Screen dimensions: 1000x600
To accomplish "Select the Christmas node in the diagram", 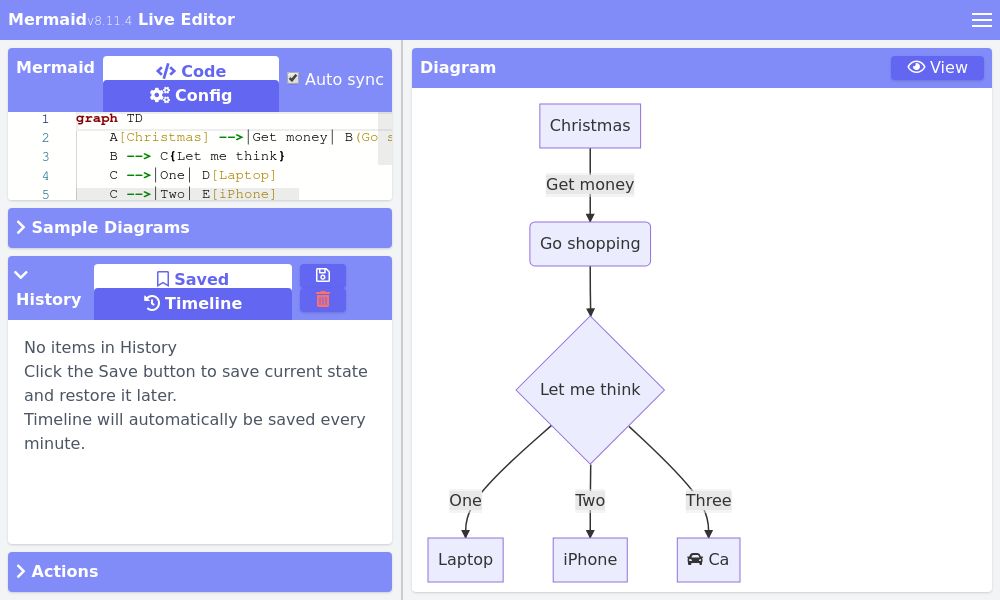I will 590,125.
